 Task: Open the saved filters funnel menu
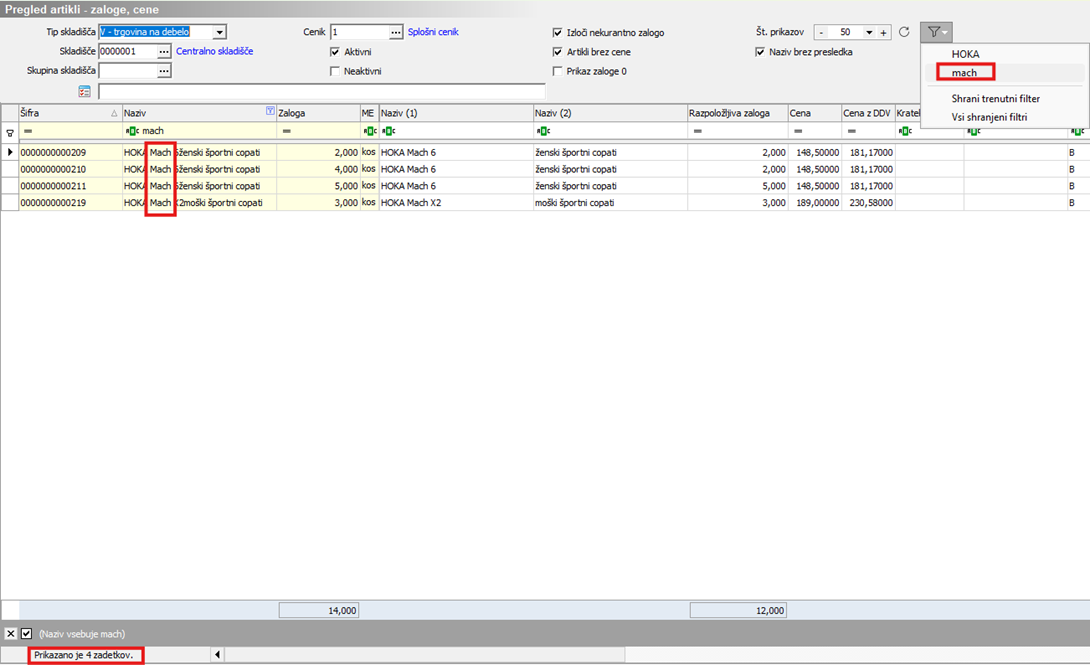[x=936, y=32]
